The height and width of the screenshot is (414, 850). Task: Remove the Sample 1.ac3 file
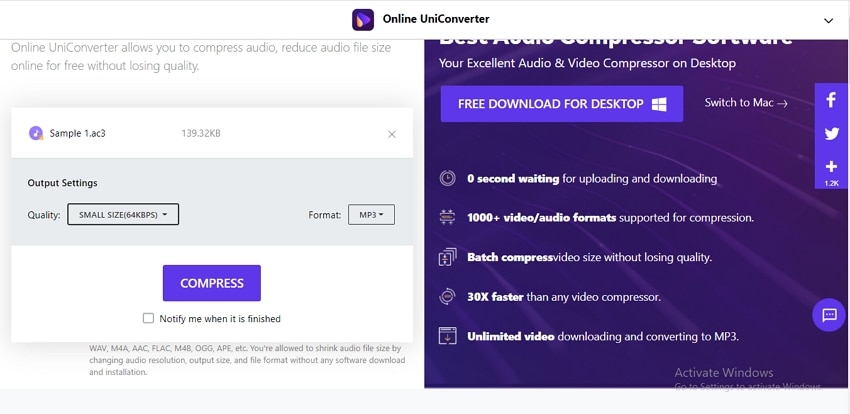(x=392, y=134)
